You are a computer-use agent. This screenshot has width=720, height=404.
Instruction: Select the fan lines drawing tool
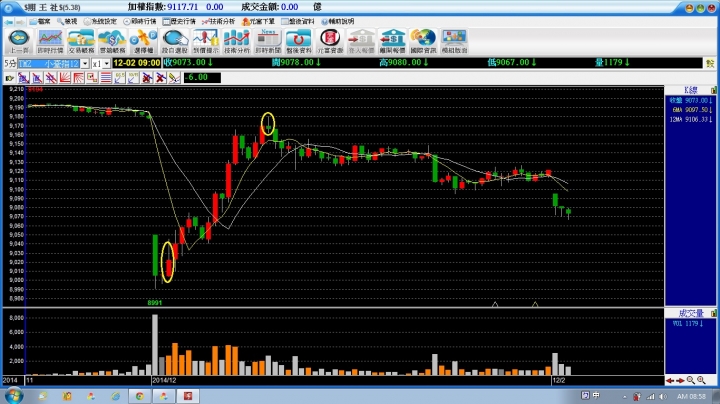point(65,78)
